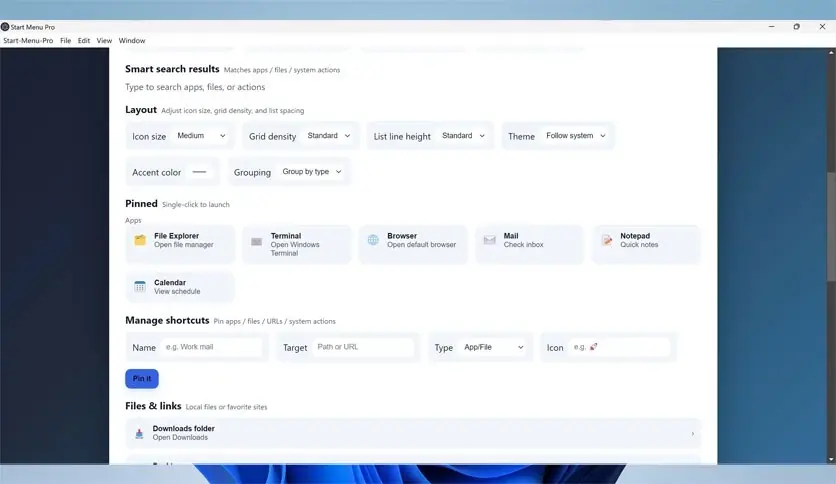Viewport: 836px width, 484px height.
Task: Open the Downloads folder row chevron
Action: click(x=692, y=433)
